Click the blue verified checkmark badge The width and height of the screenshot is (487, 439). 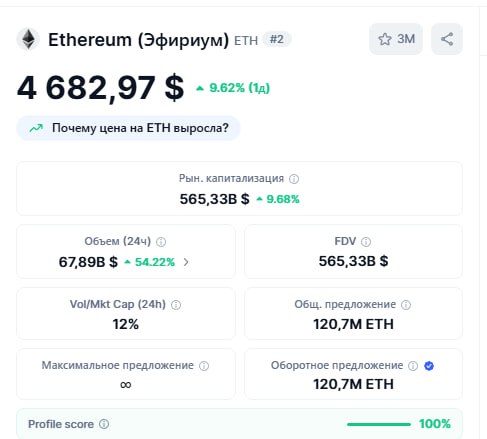coord(429,366)
